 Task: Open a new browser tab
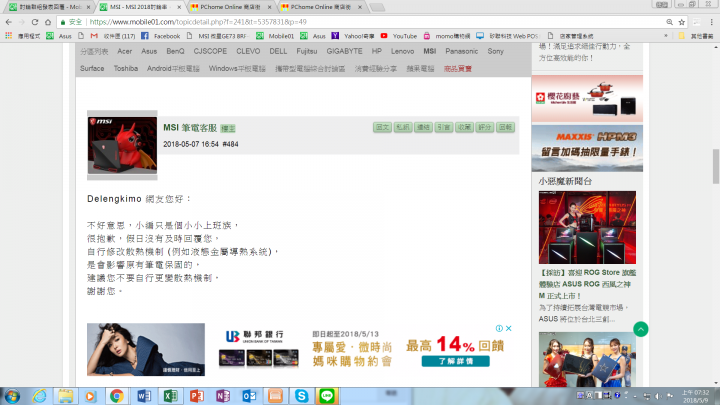[x=377, y=7]
